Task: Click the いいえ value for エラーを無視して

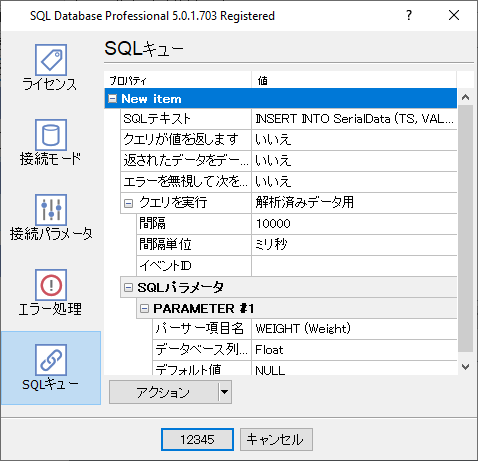Action: tap(354, 182)
